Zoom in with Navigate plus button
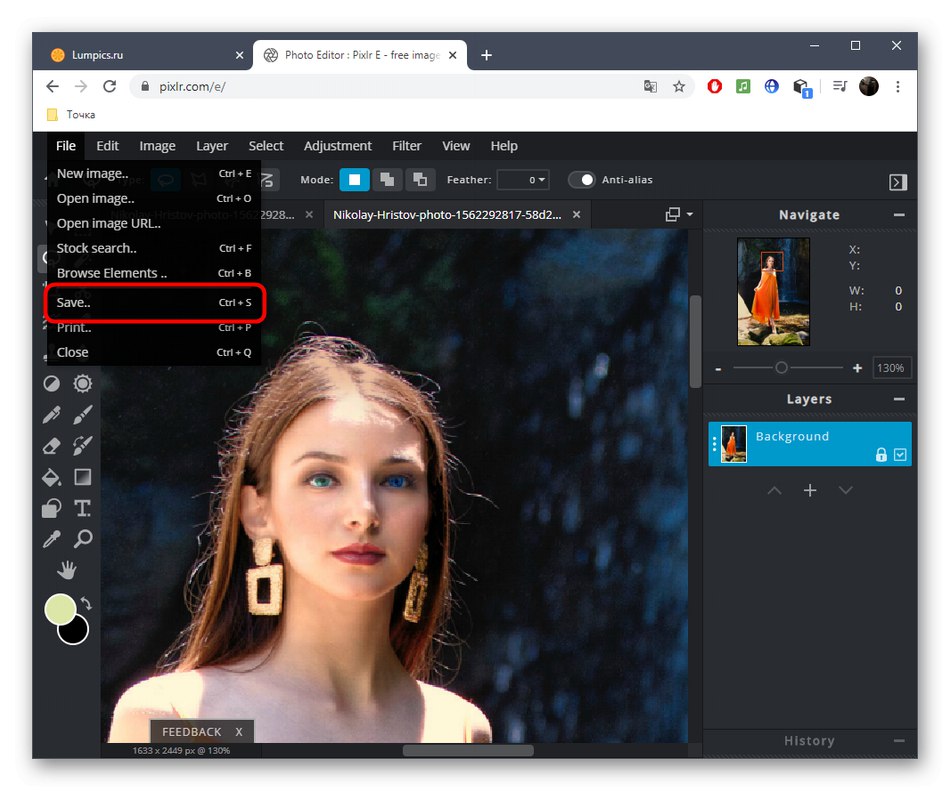Image resolution: width=950 pixels, height=791 pixels. point(857,368)
